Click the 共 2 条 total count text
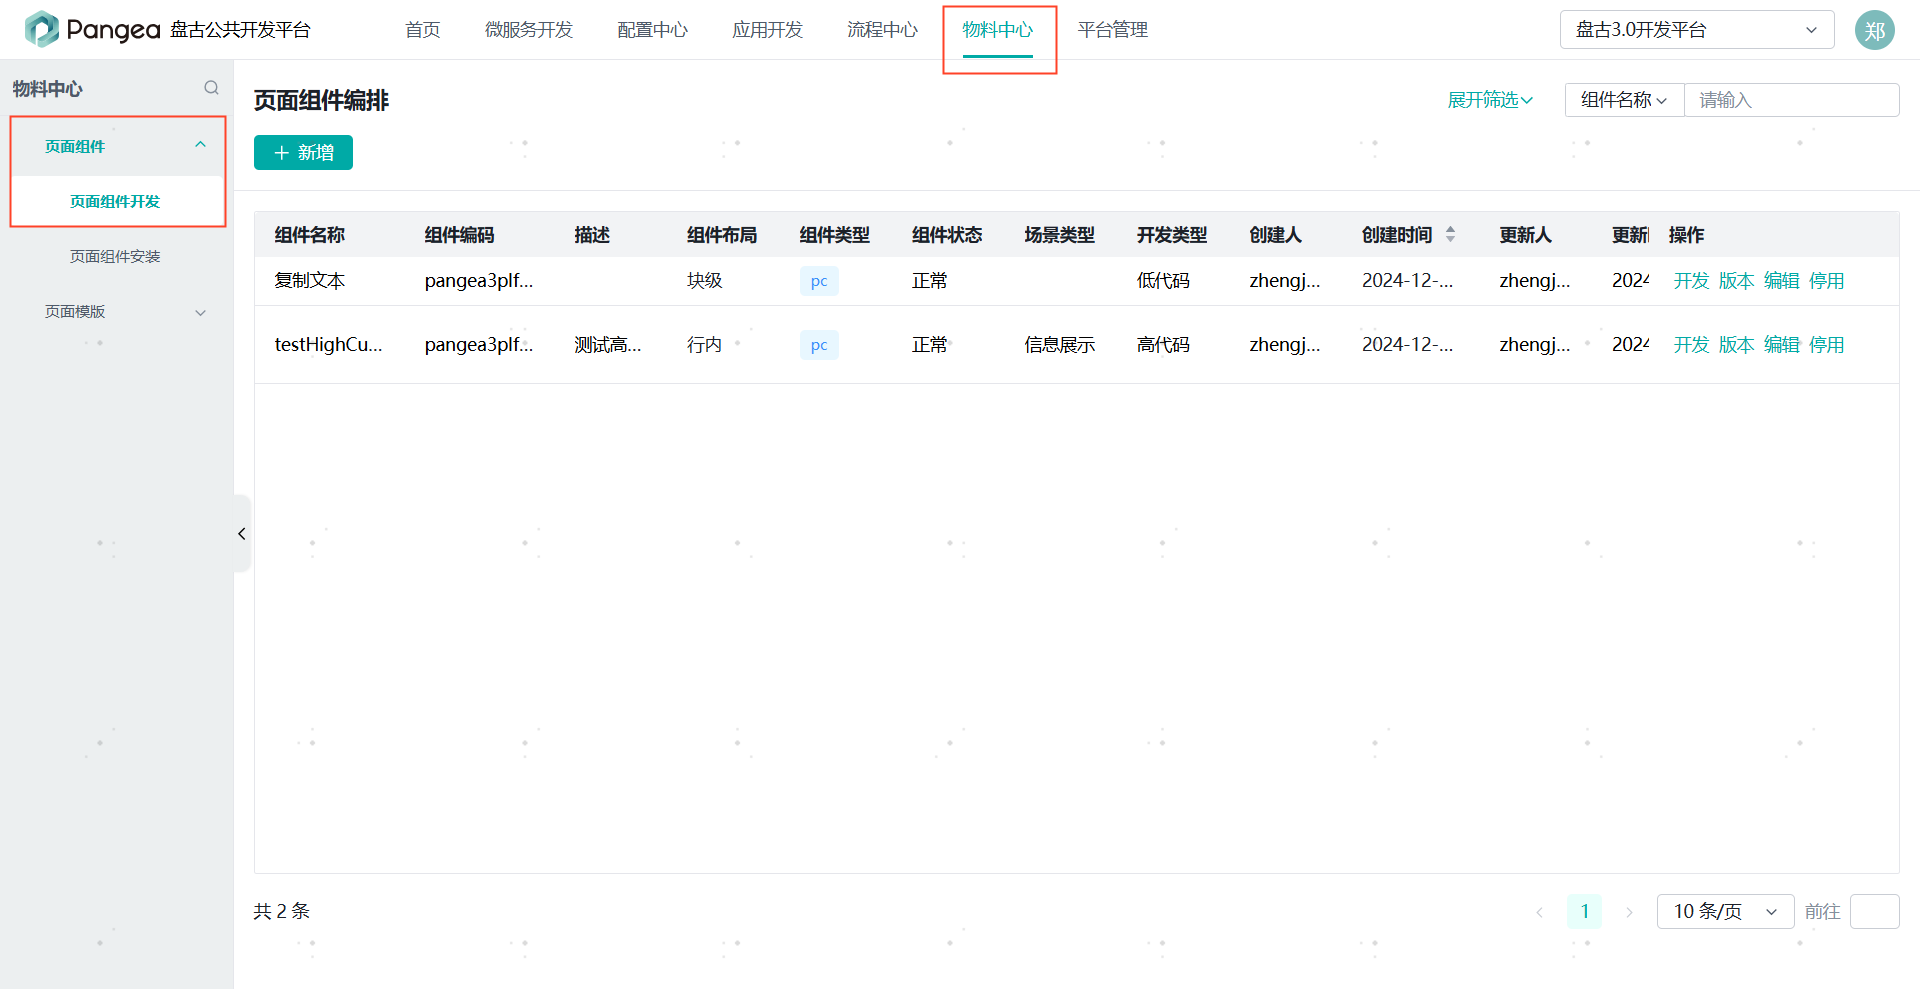 coord(281,911)
